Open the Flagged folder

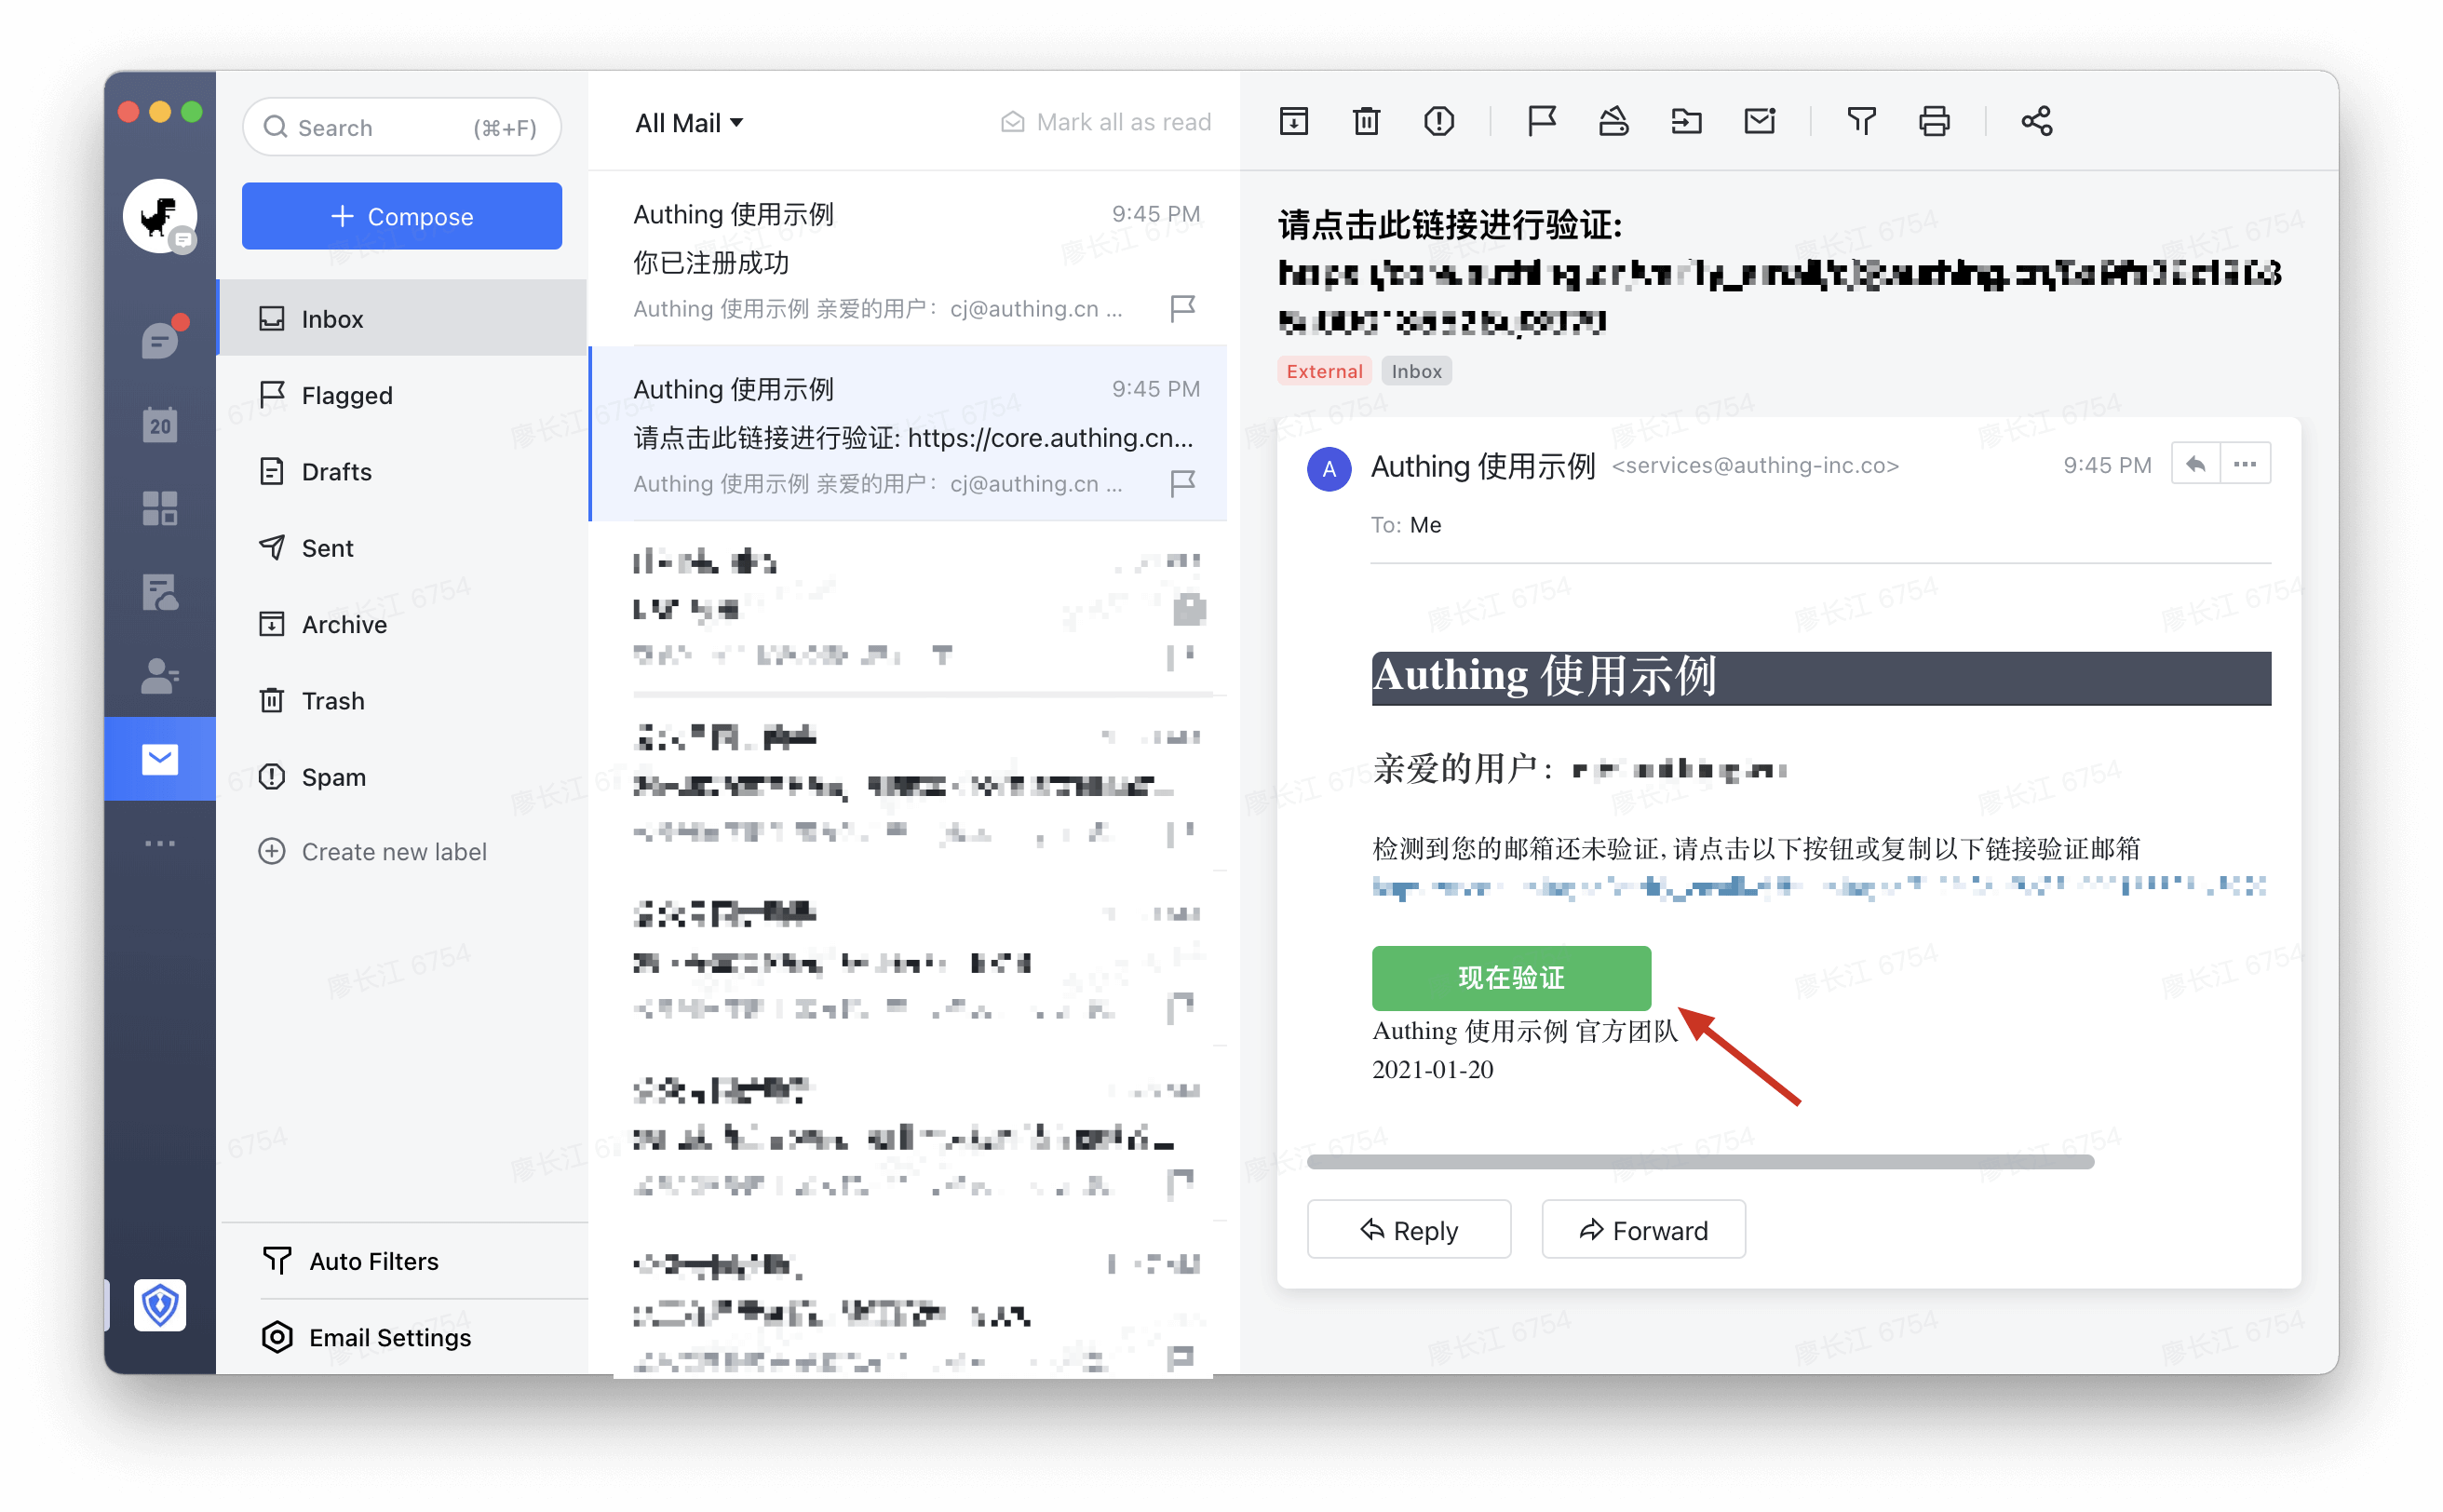[402, 395]
